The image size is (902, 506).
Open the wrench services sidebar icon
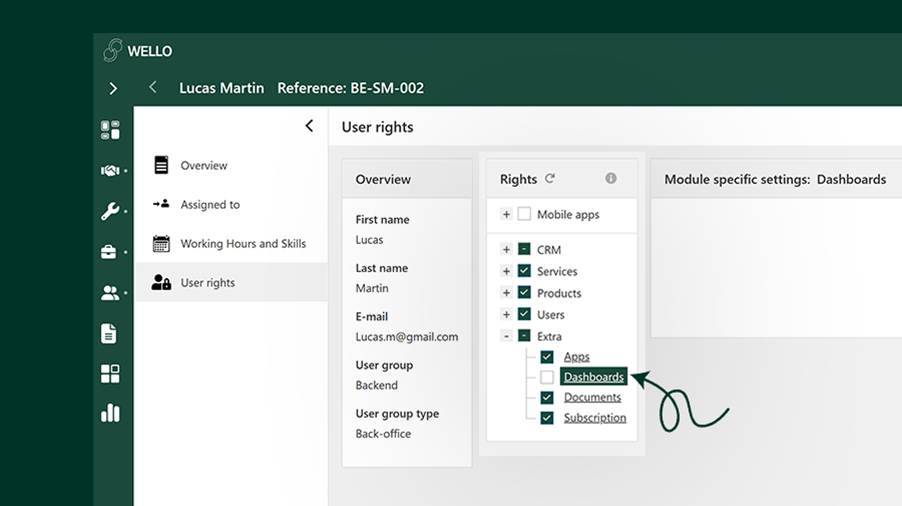tap(110, 211)
